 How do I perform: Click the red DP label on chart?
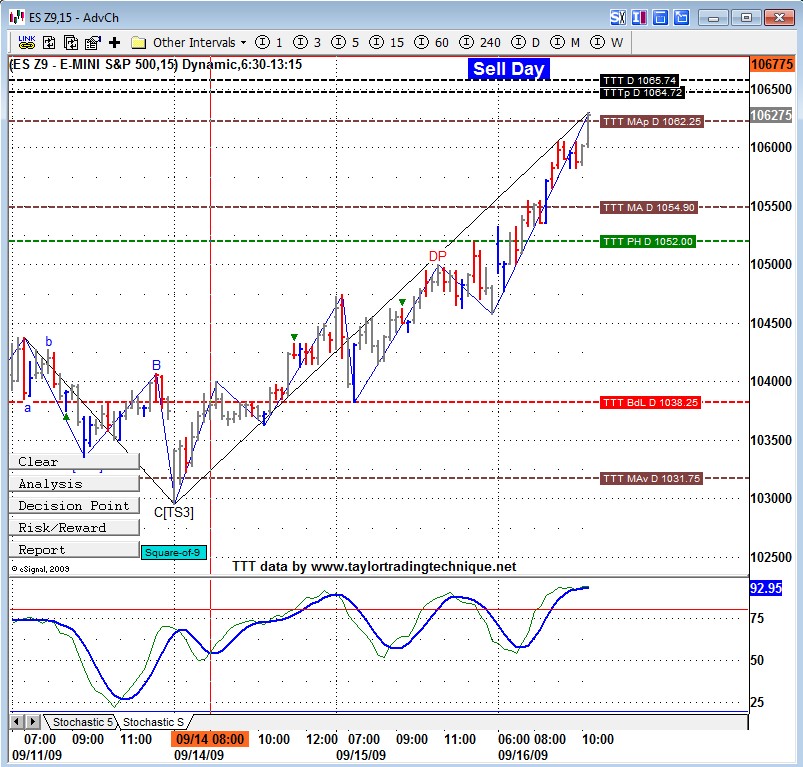point(437,256)
